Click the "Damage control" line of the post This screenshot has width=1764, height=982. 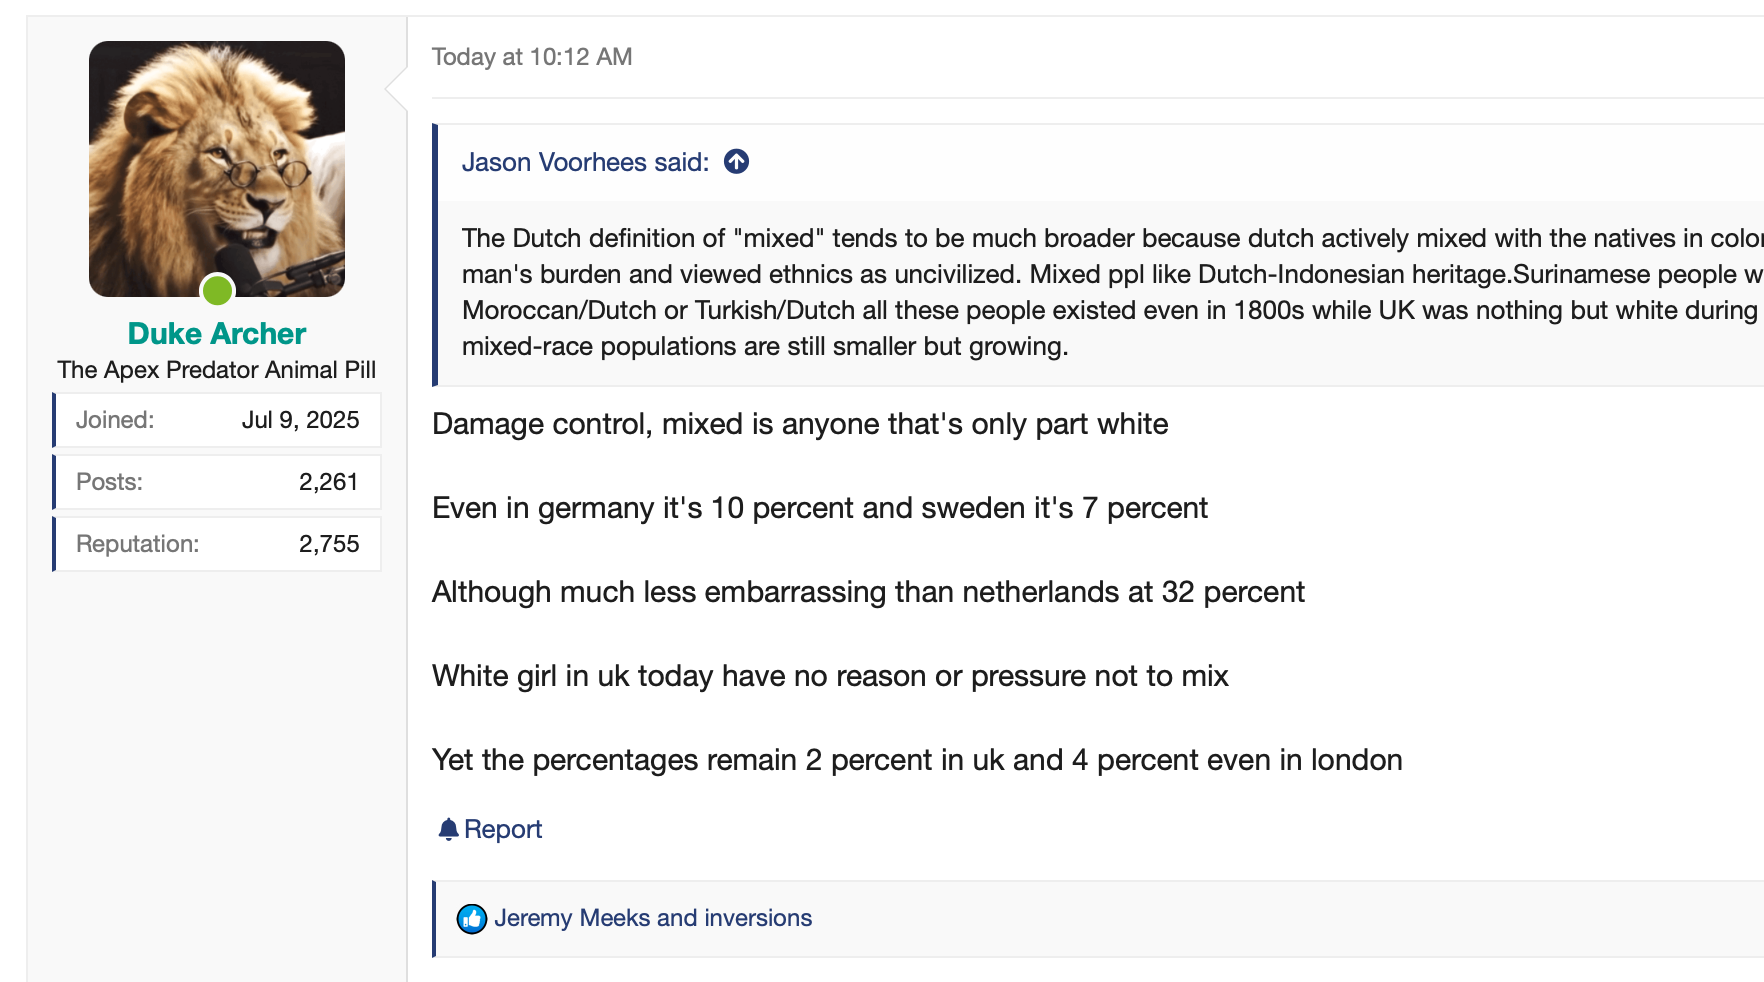[x=800, y=424]
